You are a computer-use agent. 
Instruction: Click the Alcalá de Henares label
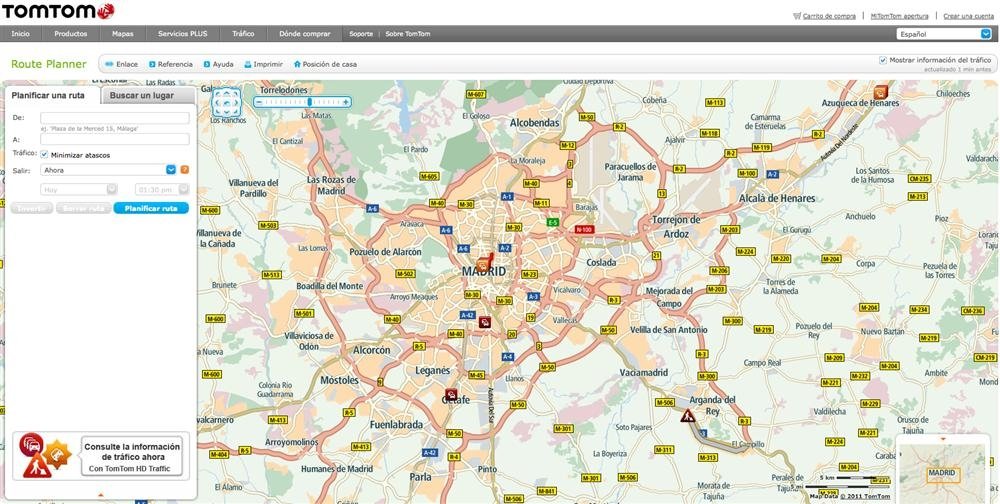[x=777, y=198]
